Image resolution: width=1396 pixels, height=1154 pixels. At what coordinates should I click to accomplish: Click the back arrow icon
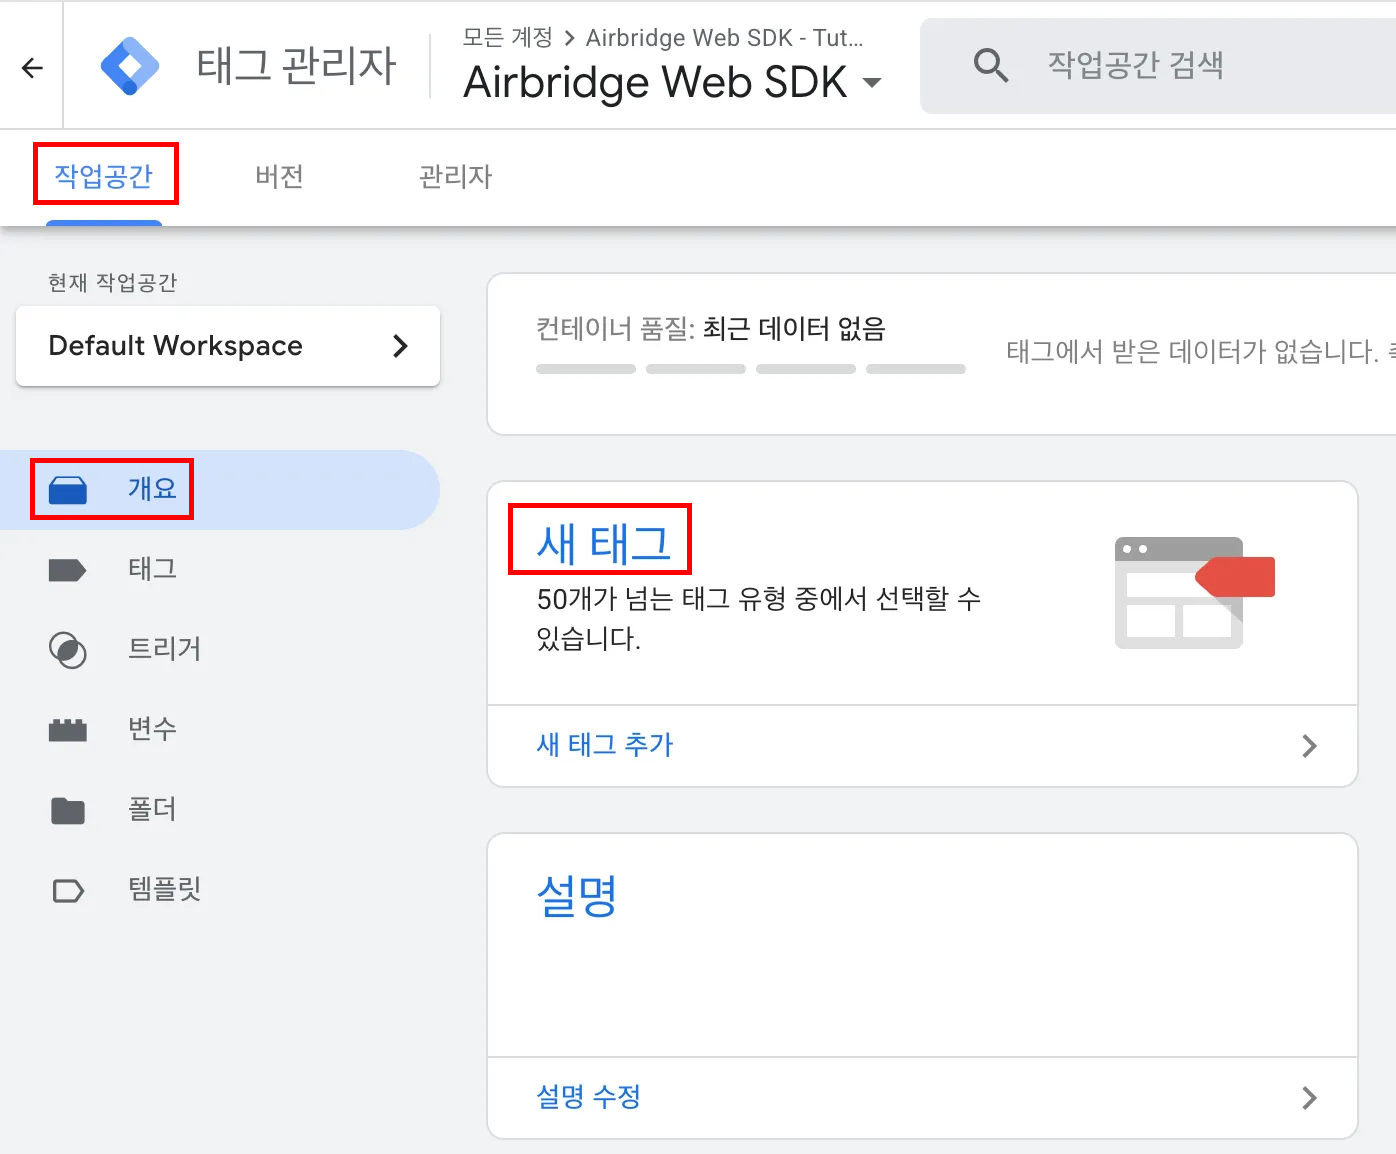pyautogui.click(x=32, y=68)
